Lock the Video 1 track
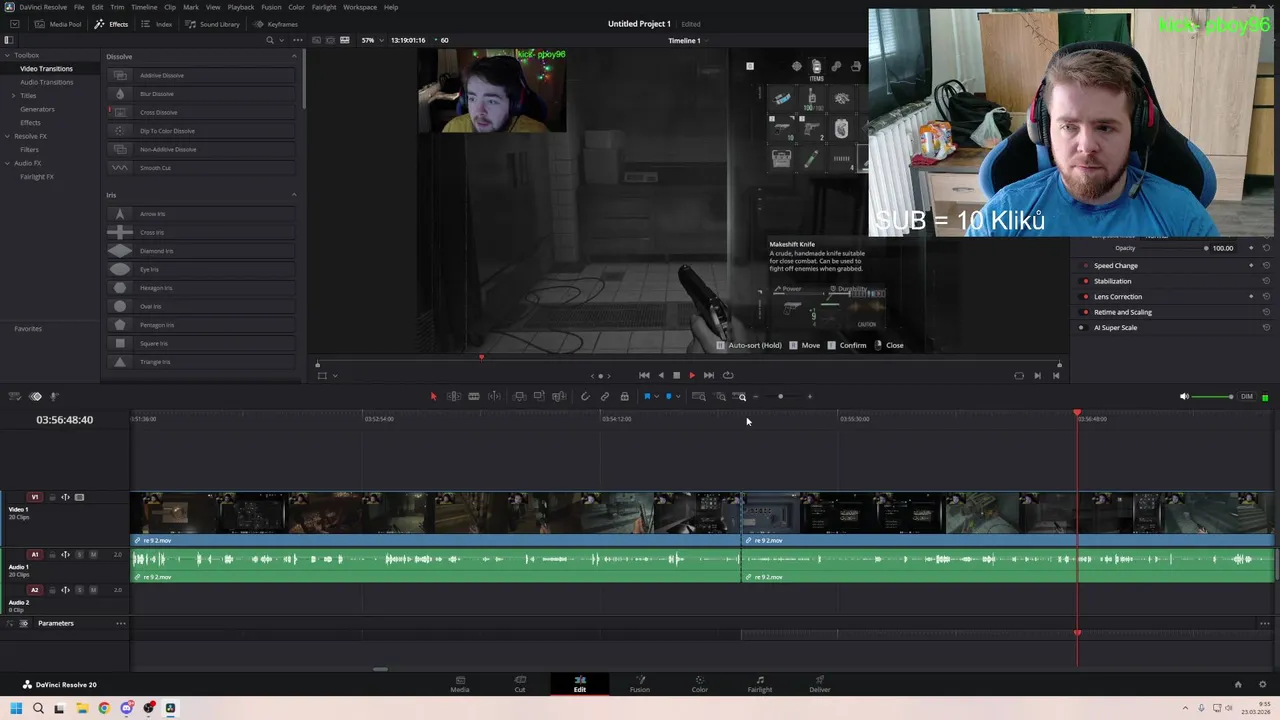1280x720 pixels. click(51, 497)
